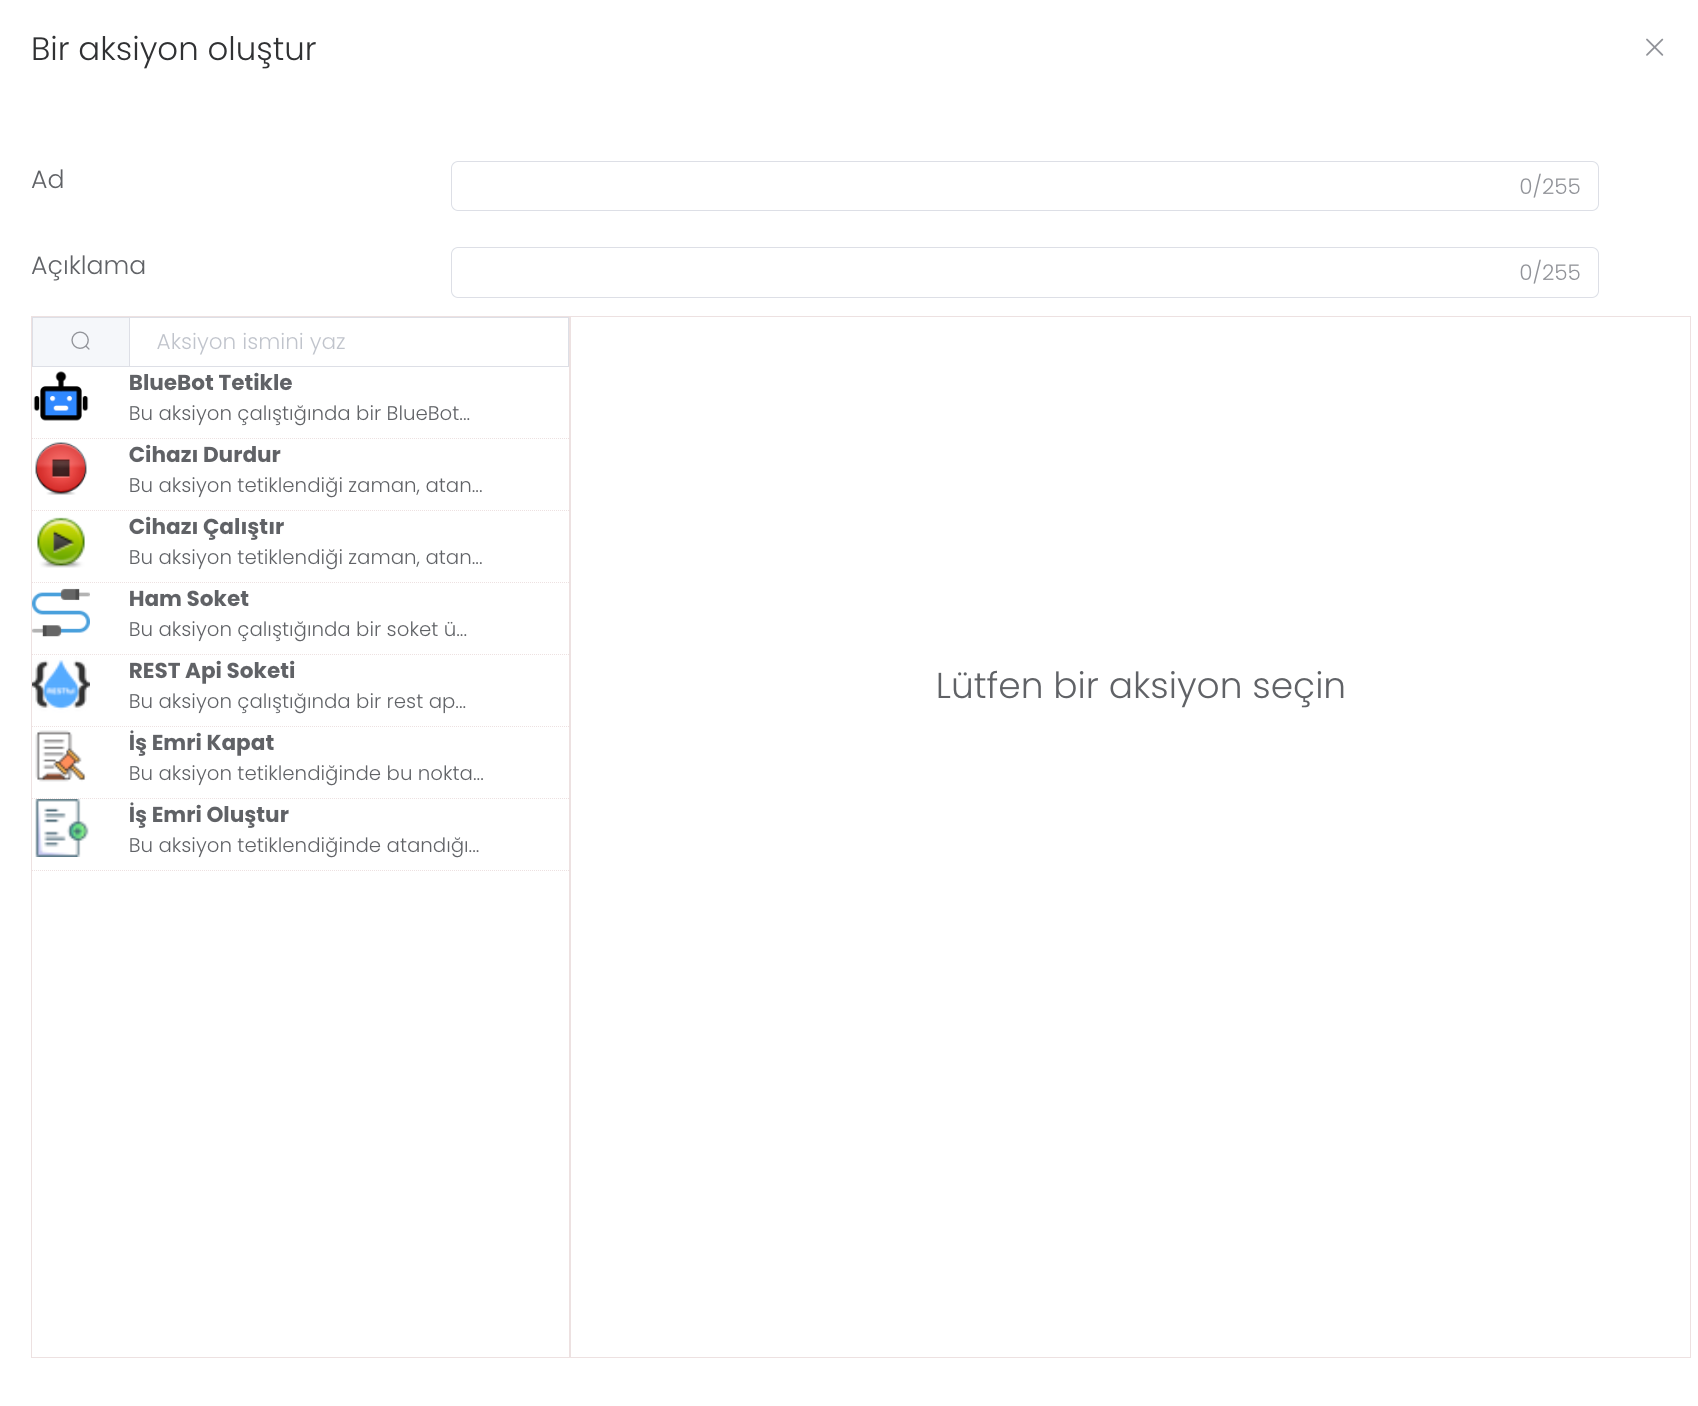Click the Ham Soket cable icon
The image size is (1698, 1406).
61,613
